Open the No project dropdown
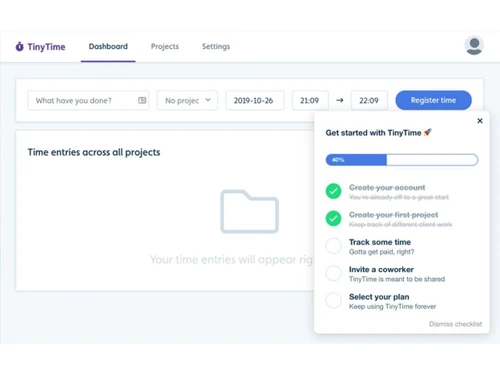The width and height of the screenshot is (500, 375). 187,100
